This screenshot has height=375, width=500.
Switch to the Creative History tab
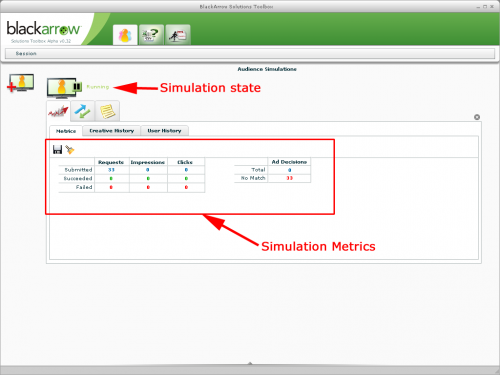pos(112,131)
